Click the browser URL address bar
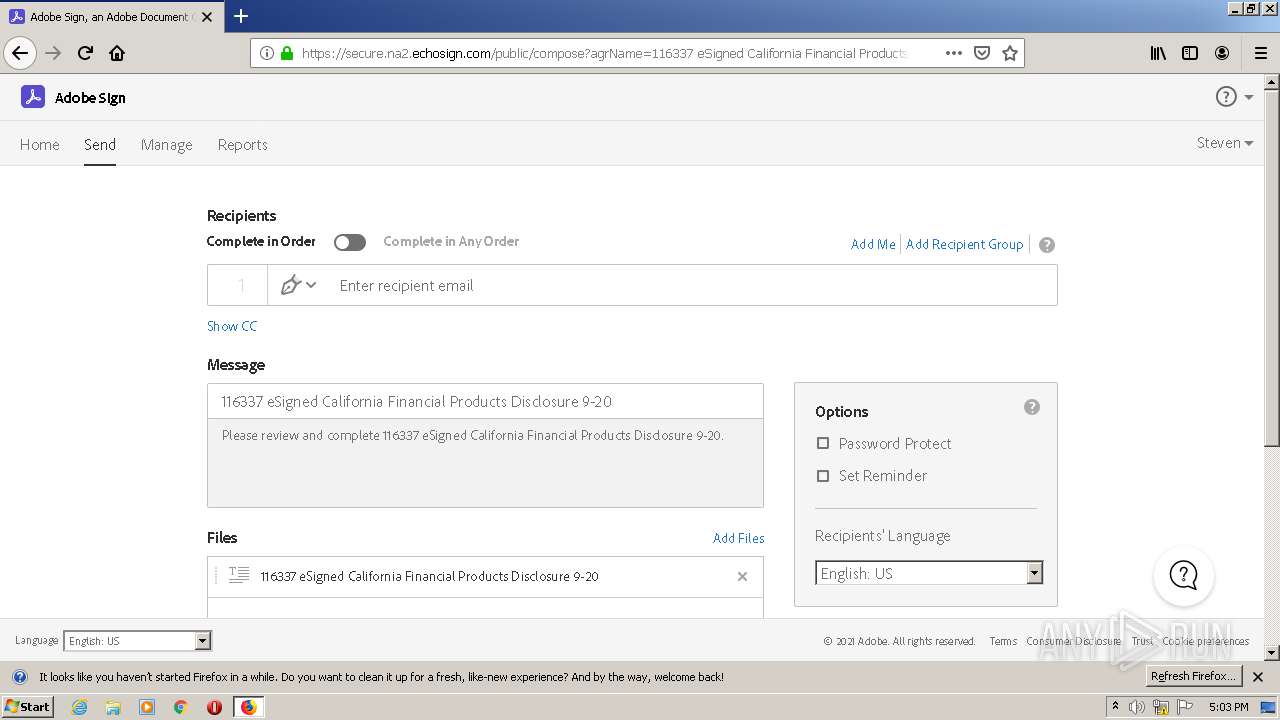This screenshot has height=720, width=1280. (x=605, y=53)
